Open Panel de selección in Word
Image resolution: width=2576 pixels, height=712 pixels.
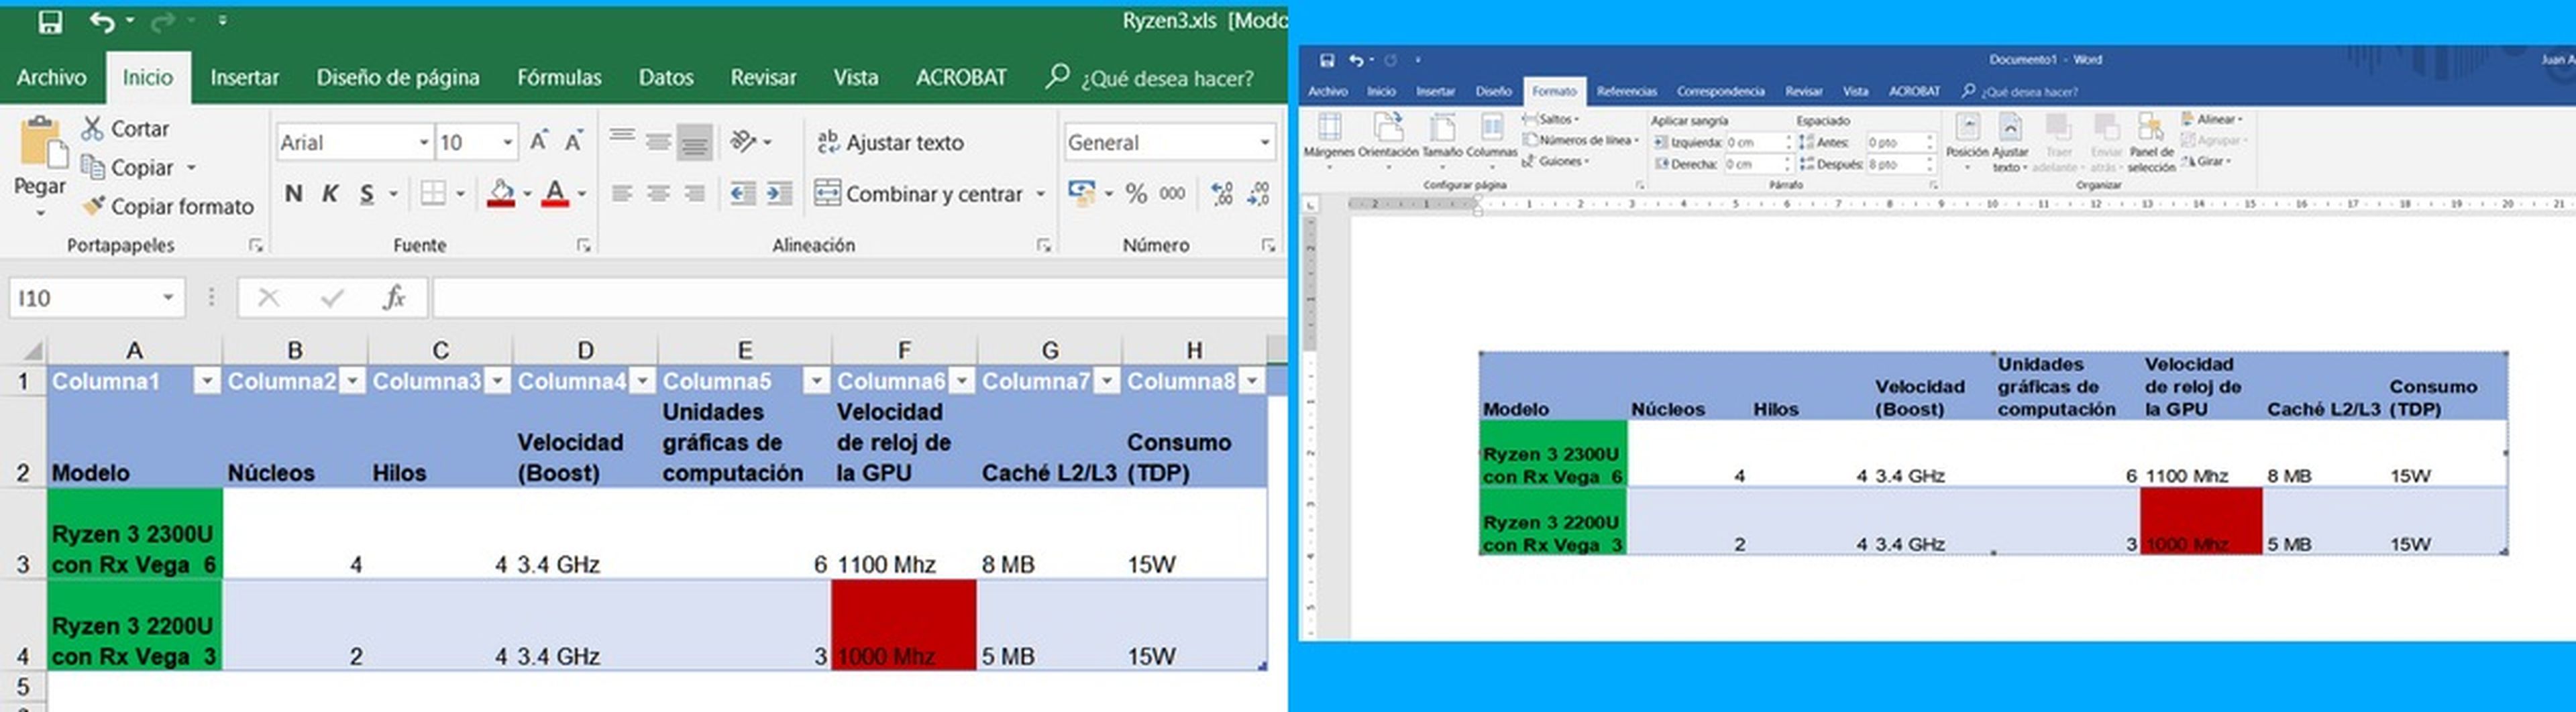[x=2151, y=142]
